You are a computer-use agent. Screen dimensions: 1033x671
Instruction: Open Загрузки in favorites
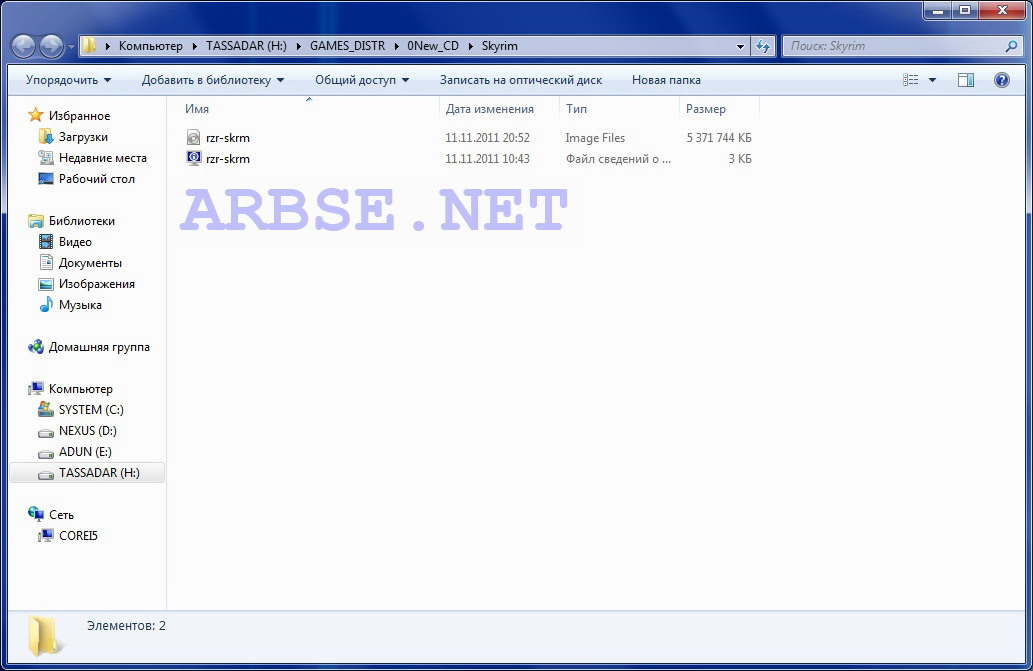tap(83, 137)
